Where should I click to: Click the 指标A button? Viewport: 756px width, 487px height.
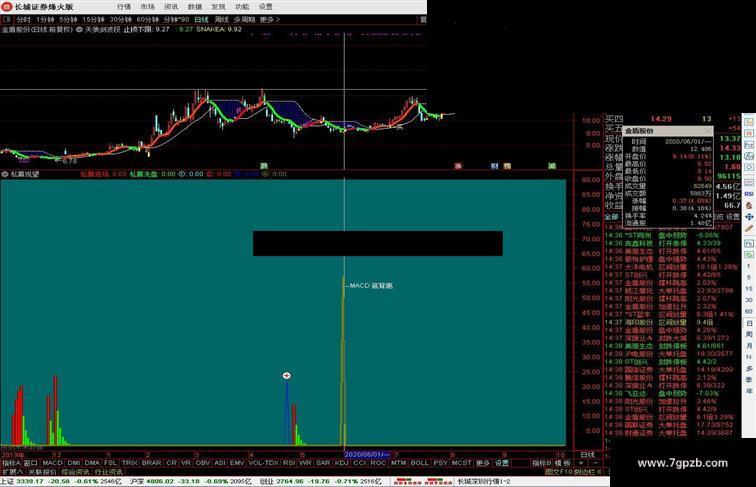point(11,462)
